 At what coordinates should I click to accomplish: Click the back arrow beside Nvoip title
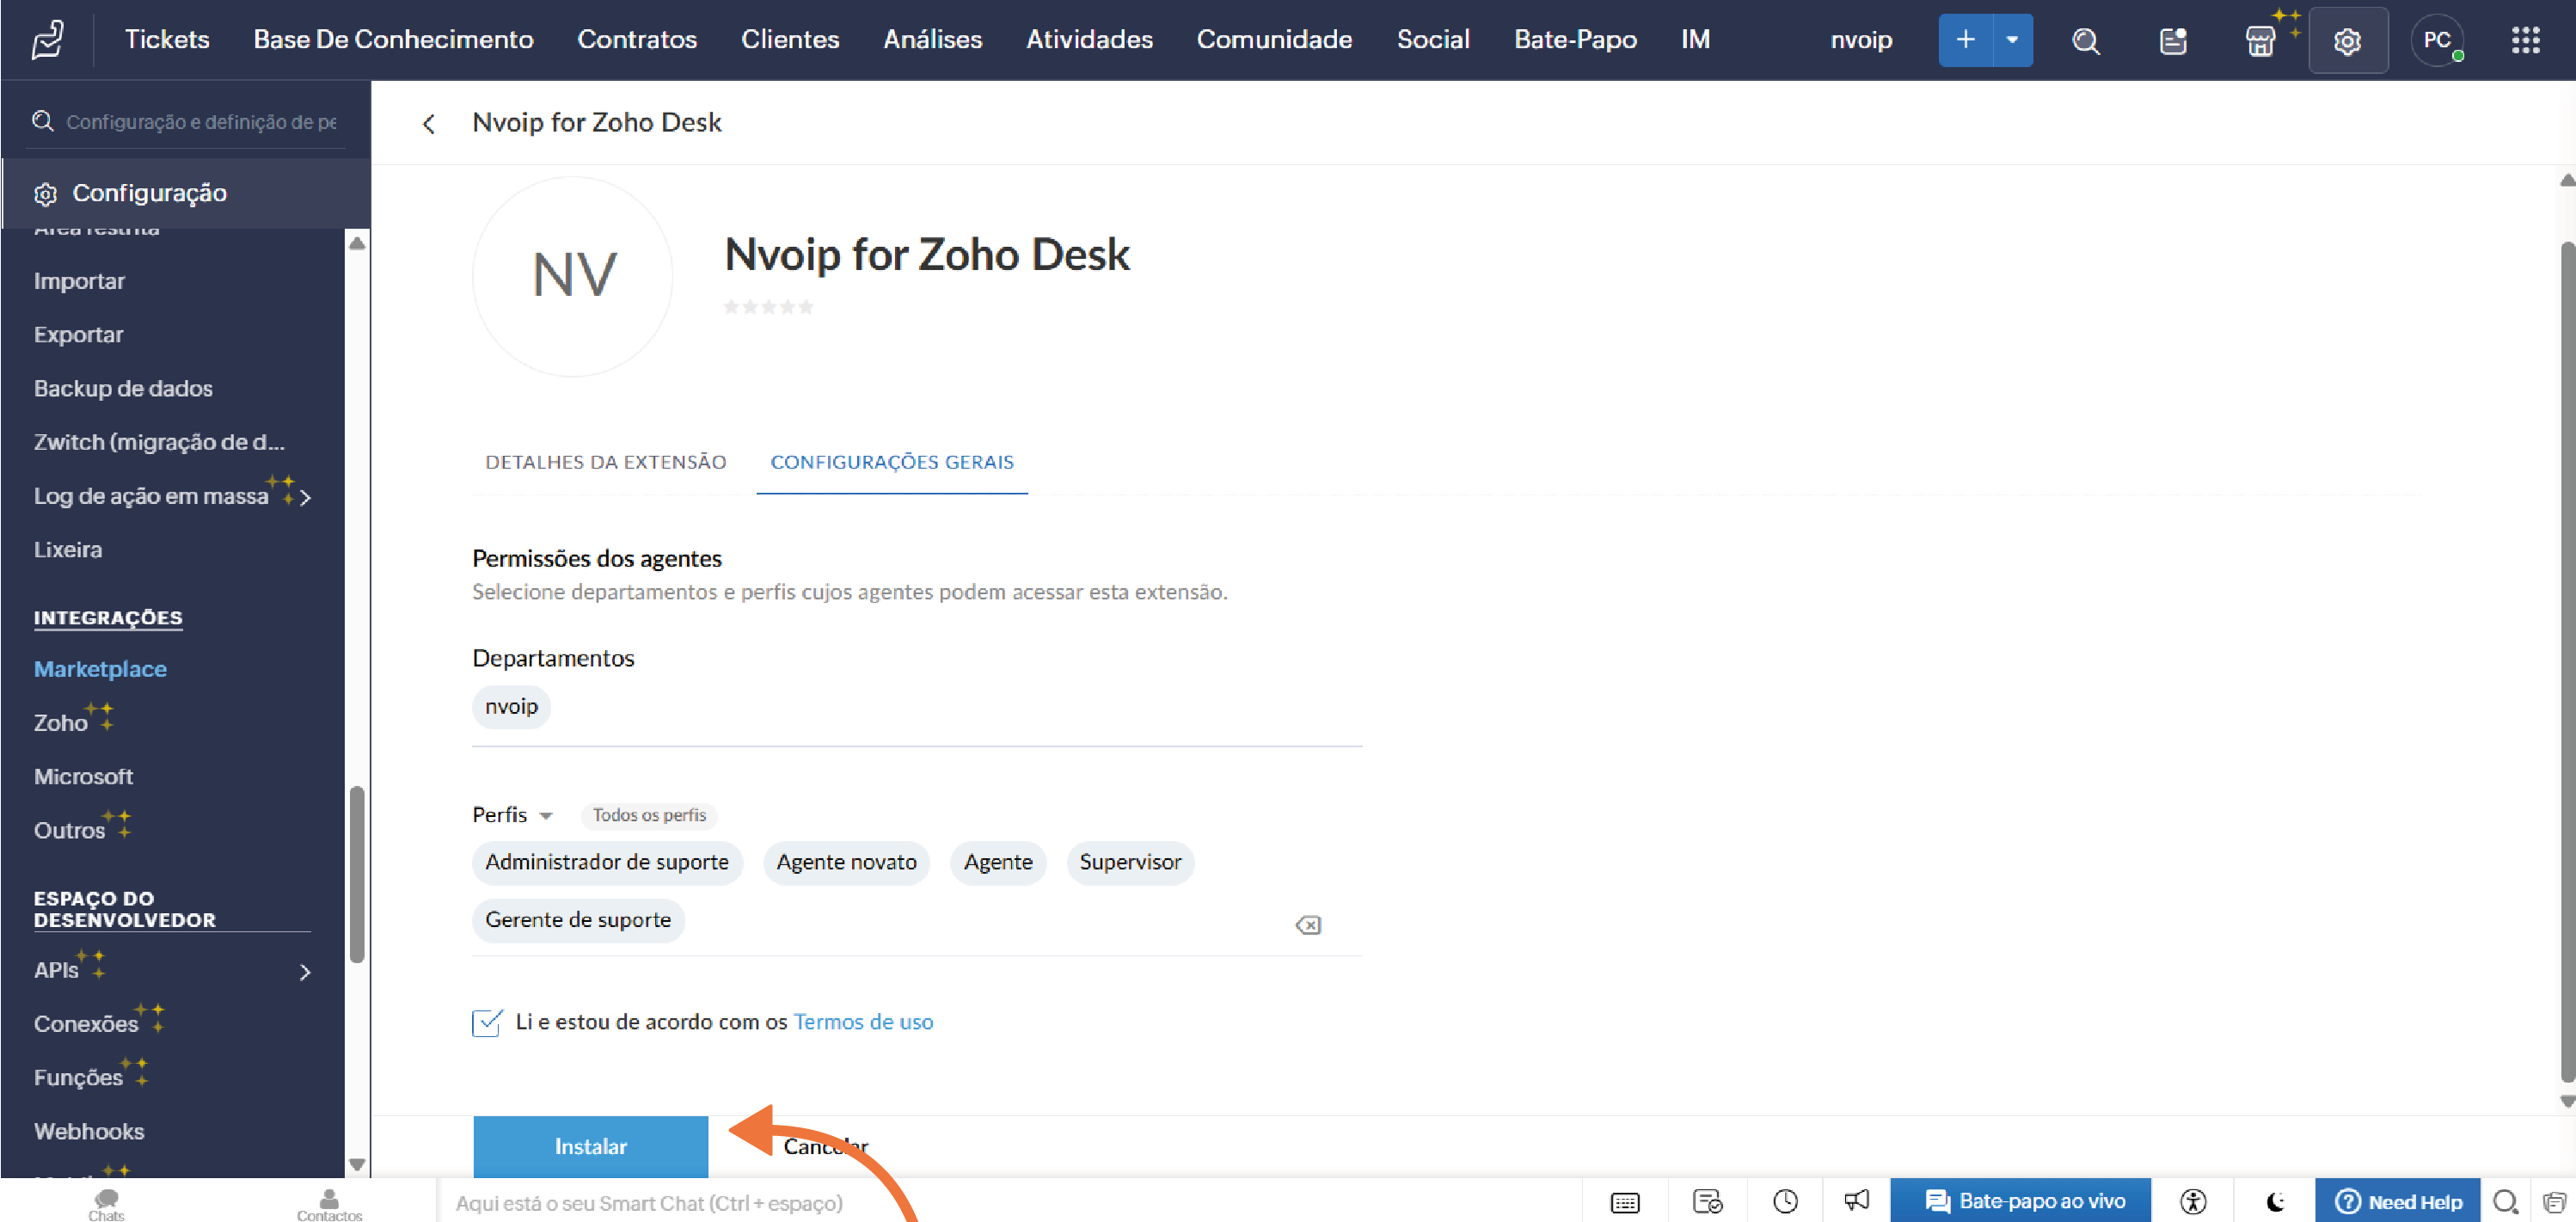(x=429, y=124)
